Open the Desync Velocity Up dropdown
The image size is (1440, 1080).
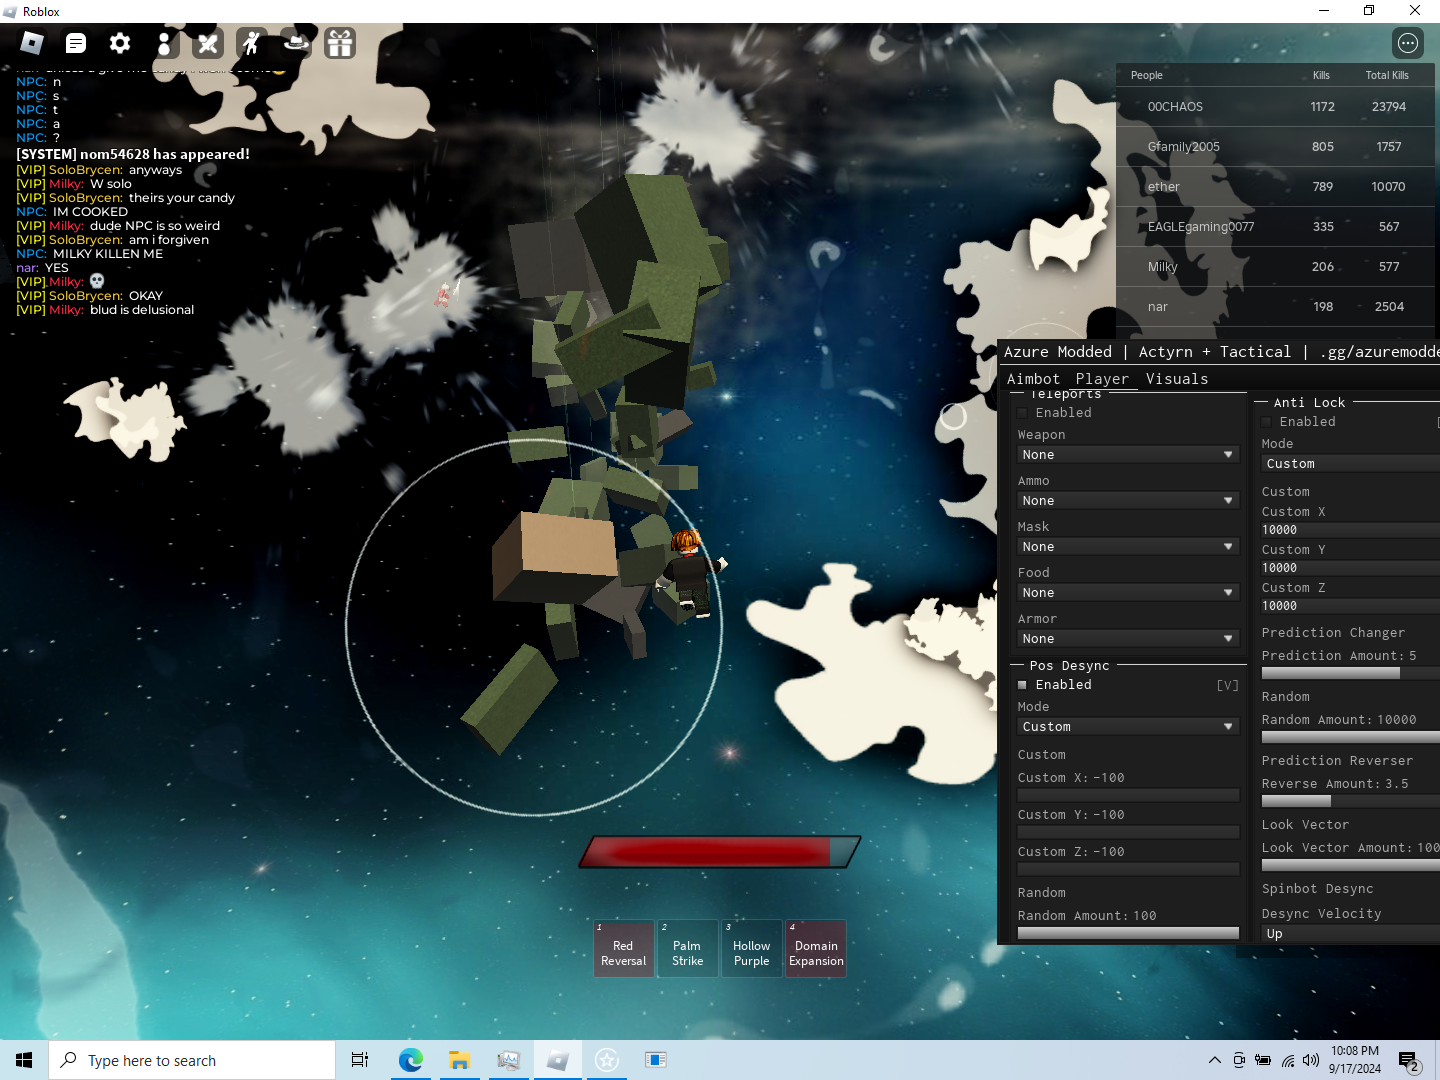click(x=1350, y=934)
